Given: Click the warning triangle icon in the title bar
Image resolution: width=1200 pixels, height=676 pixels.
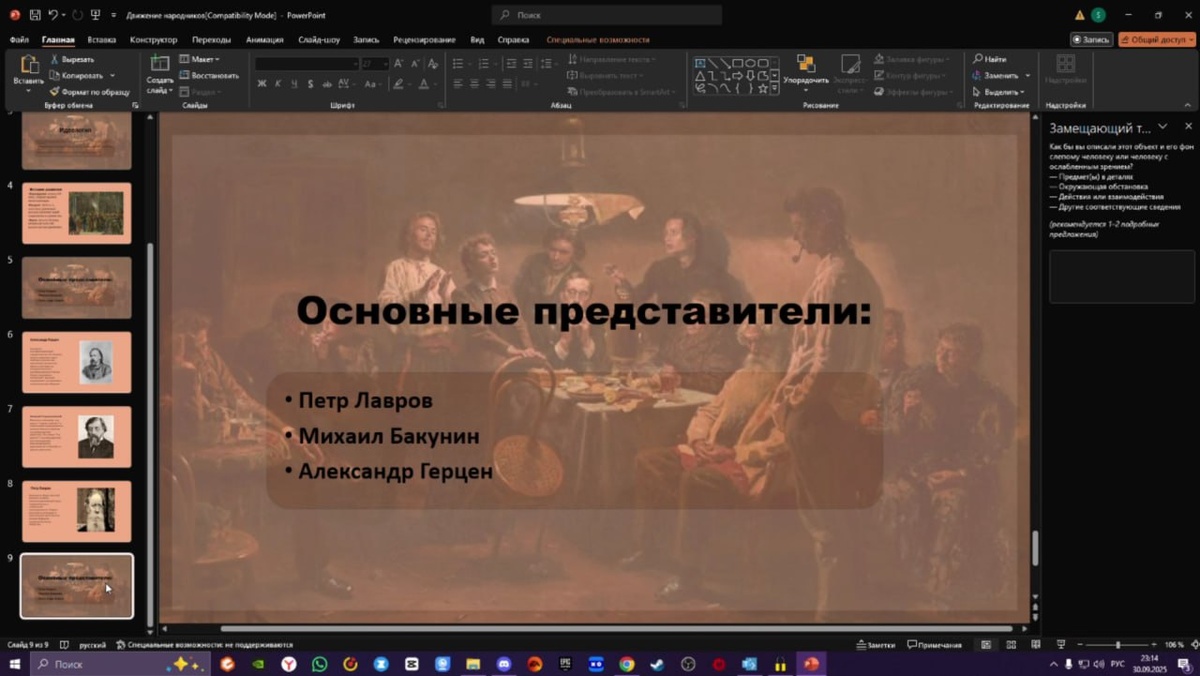Looking at the screenshot, I should [x=1080, y=15].
